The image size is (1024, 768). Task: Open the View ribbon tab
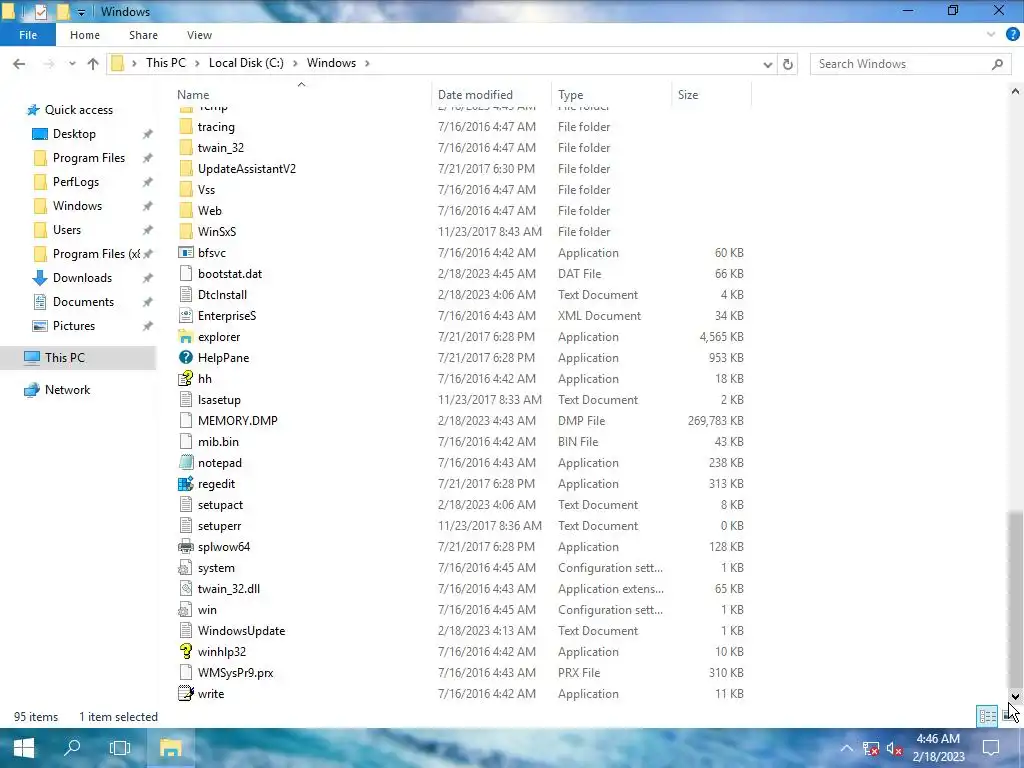199,35
